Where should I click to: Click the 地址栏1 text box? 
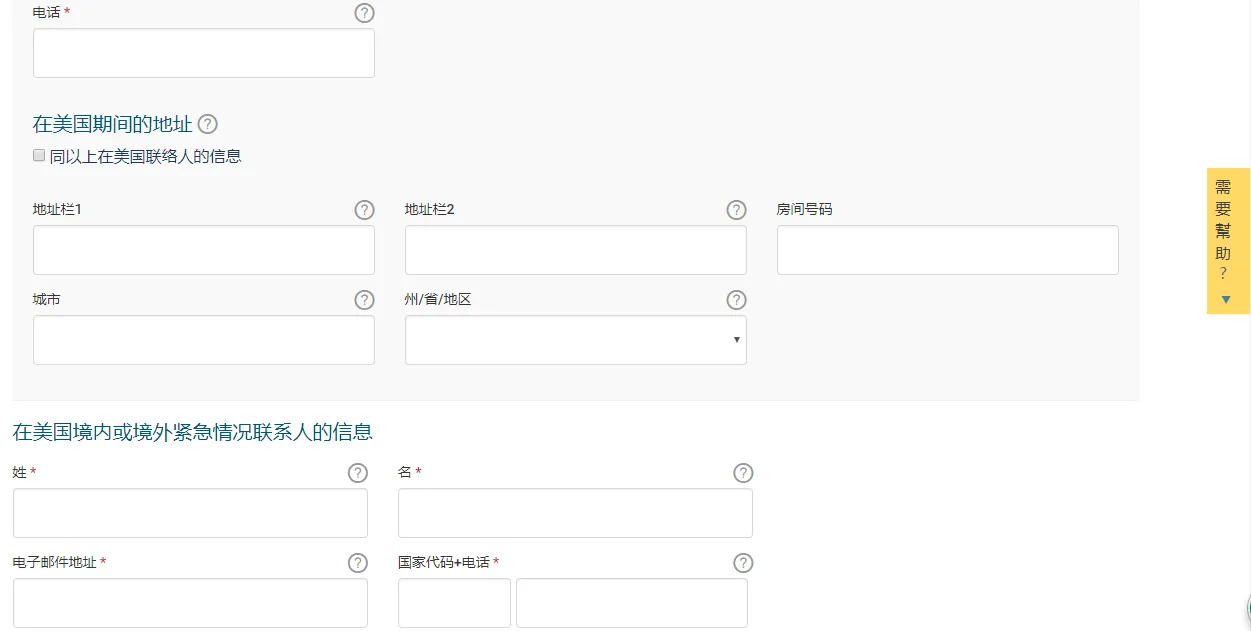tap(204, 250)
